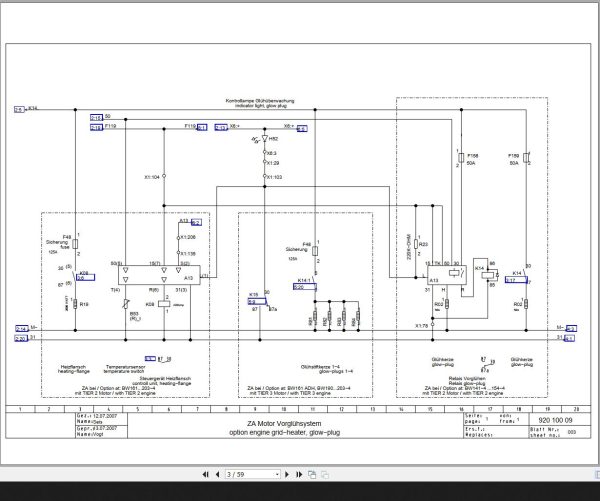The width and height of the screenshot is (600, 501).
Task: Click the A13 glow relay block
Action: pos(447,275)
